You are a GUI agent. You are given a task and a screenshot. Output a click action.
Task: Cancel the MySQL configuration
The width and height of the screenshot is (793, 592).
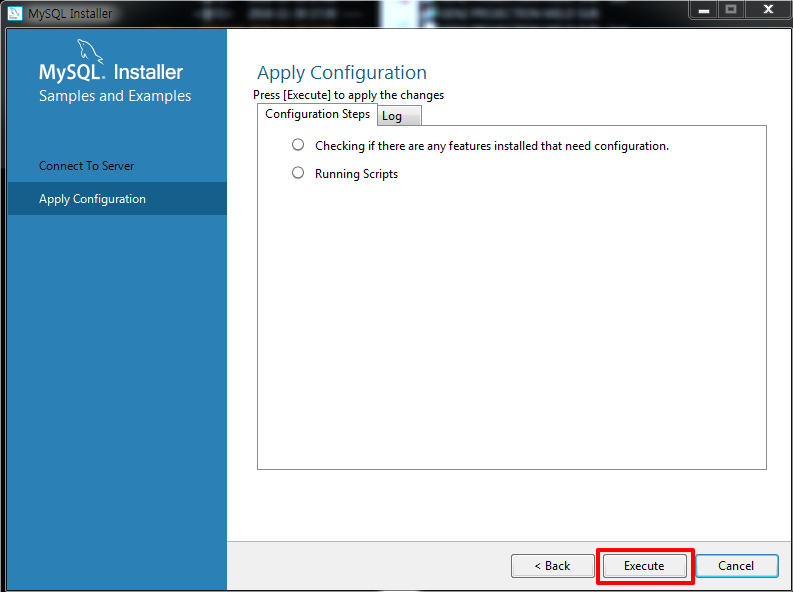tap(736, 566)
